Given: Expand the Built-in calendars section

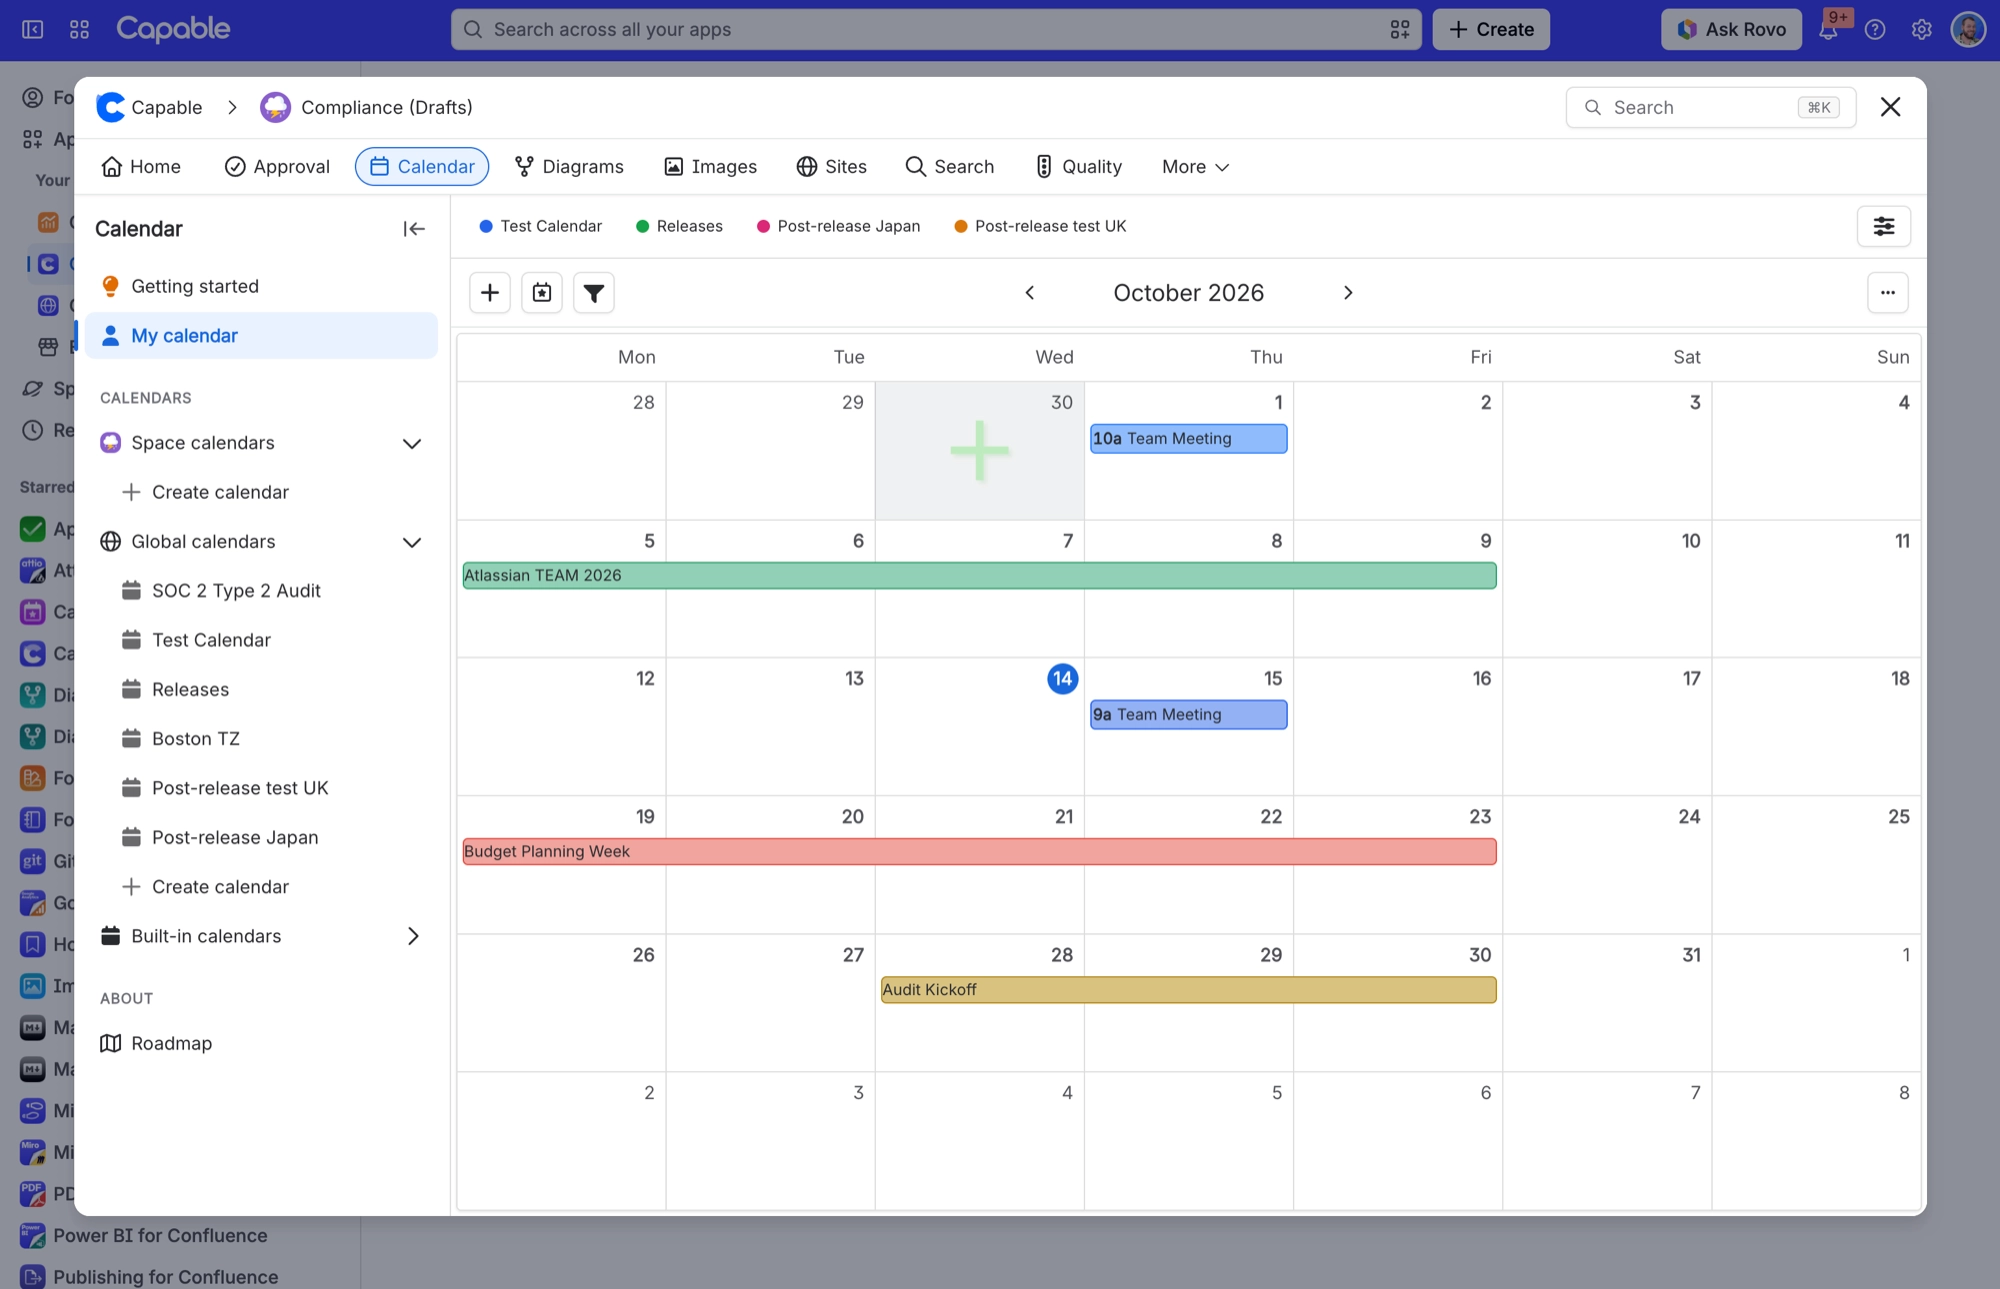Looking at the screenshot, I should click(x=412, y=936).
